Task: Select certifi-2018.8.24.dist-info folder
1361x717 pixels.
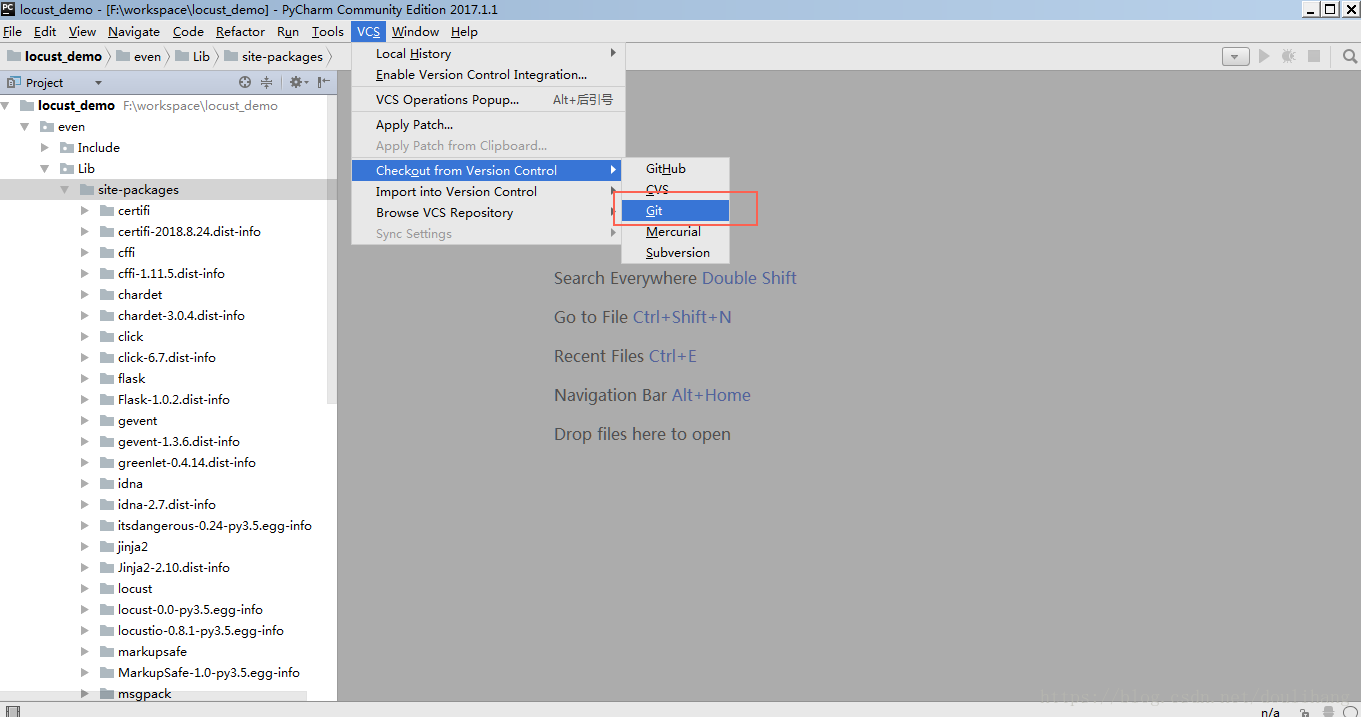Action: coord(189,231)
